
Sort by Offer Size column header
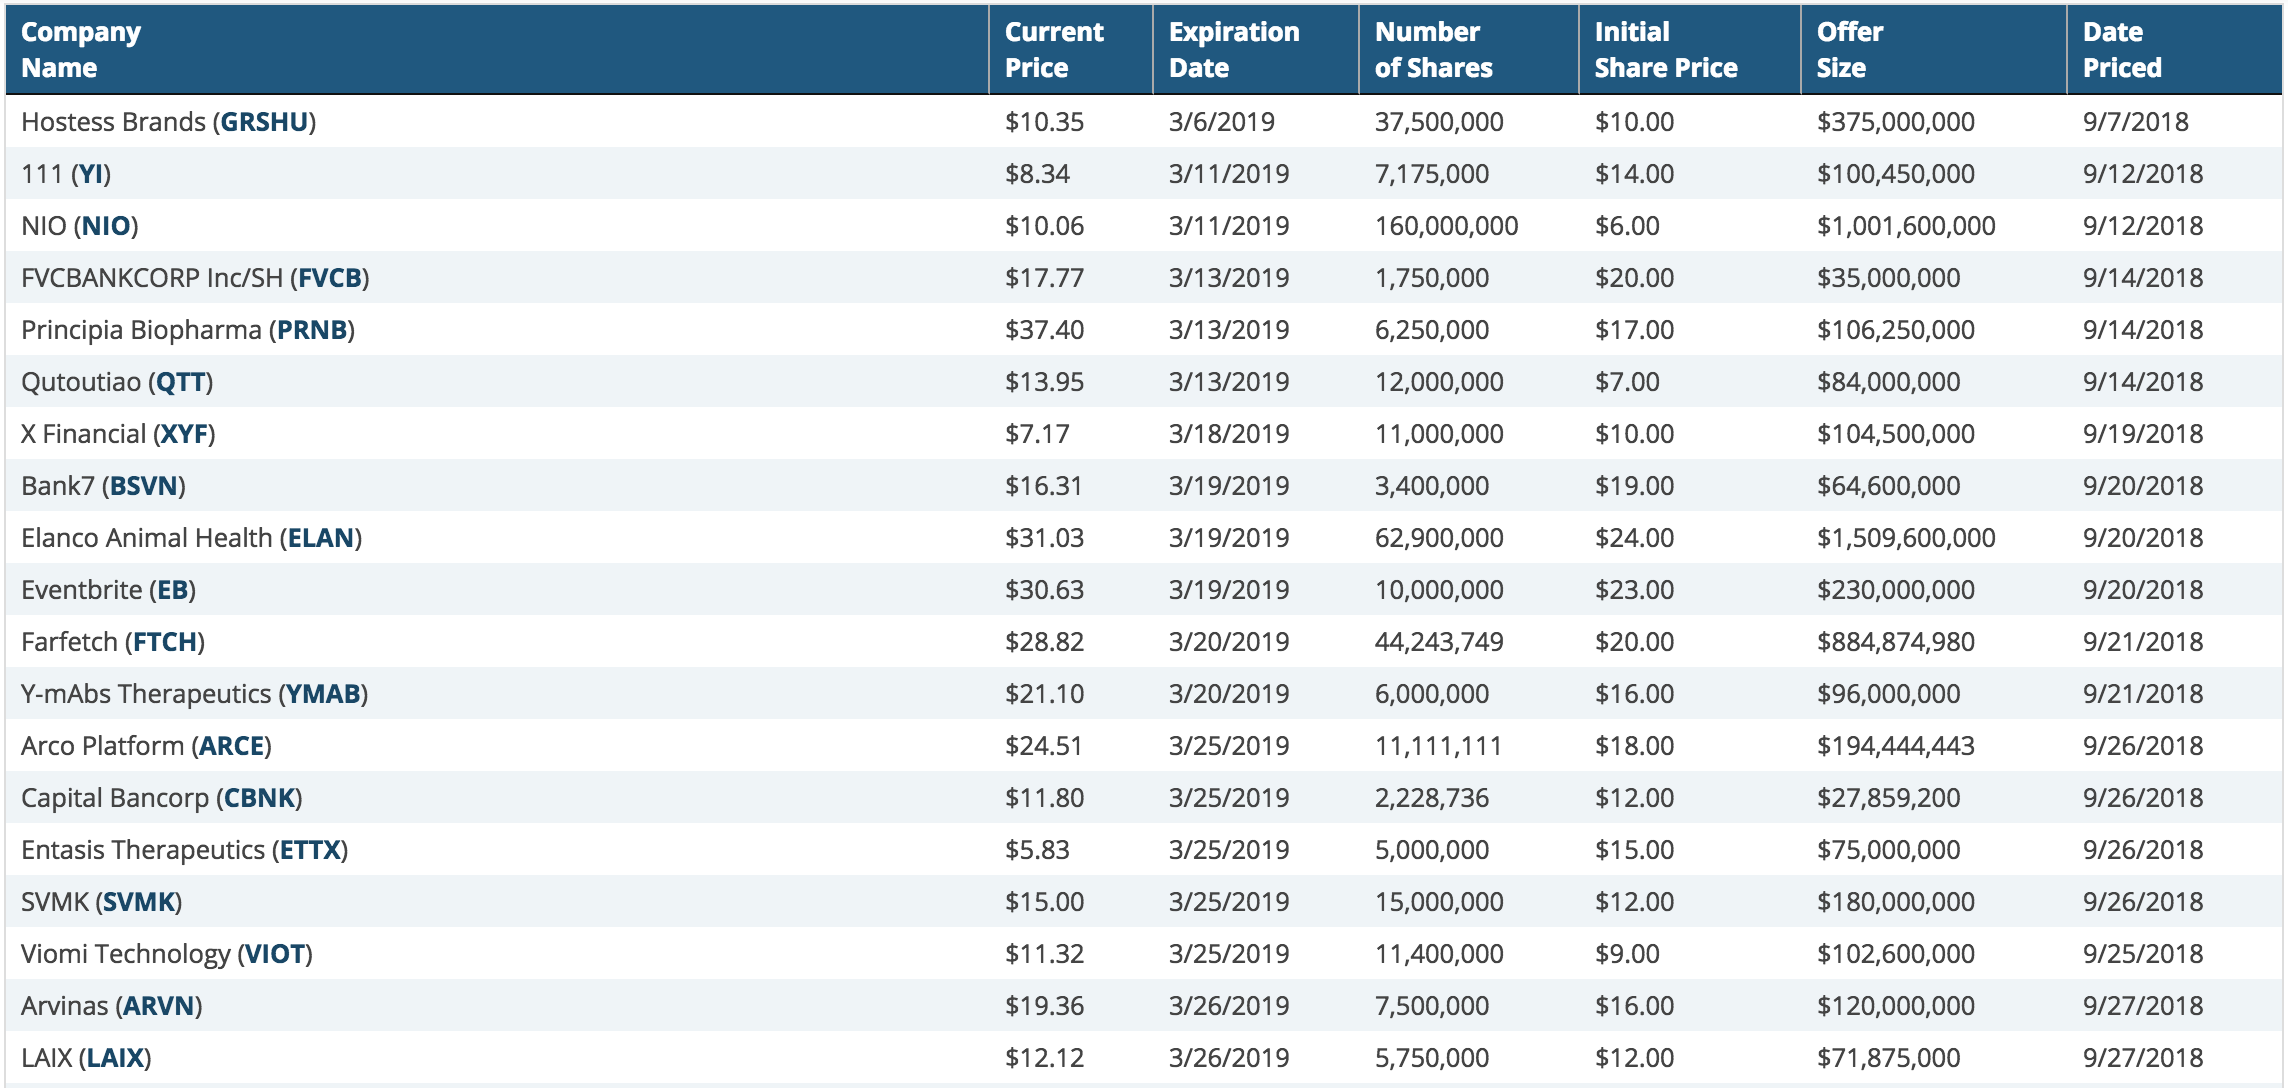[x=1849, y=50]
